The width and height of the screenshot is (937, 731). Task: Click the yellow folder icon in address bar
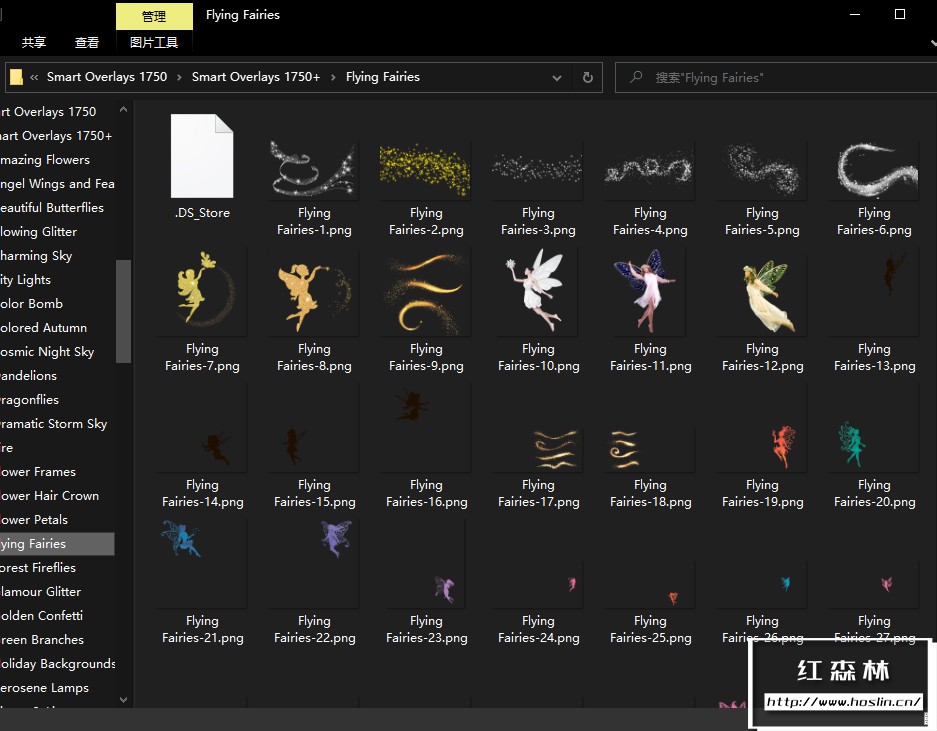(16, 77)
